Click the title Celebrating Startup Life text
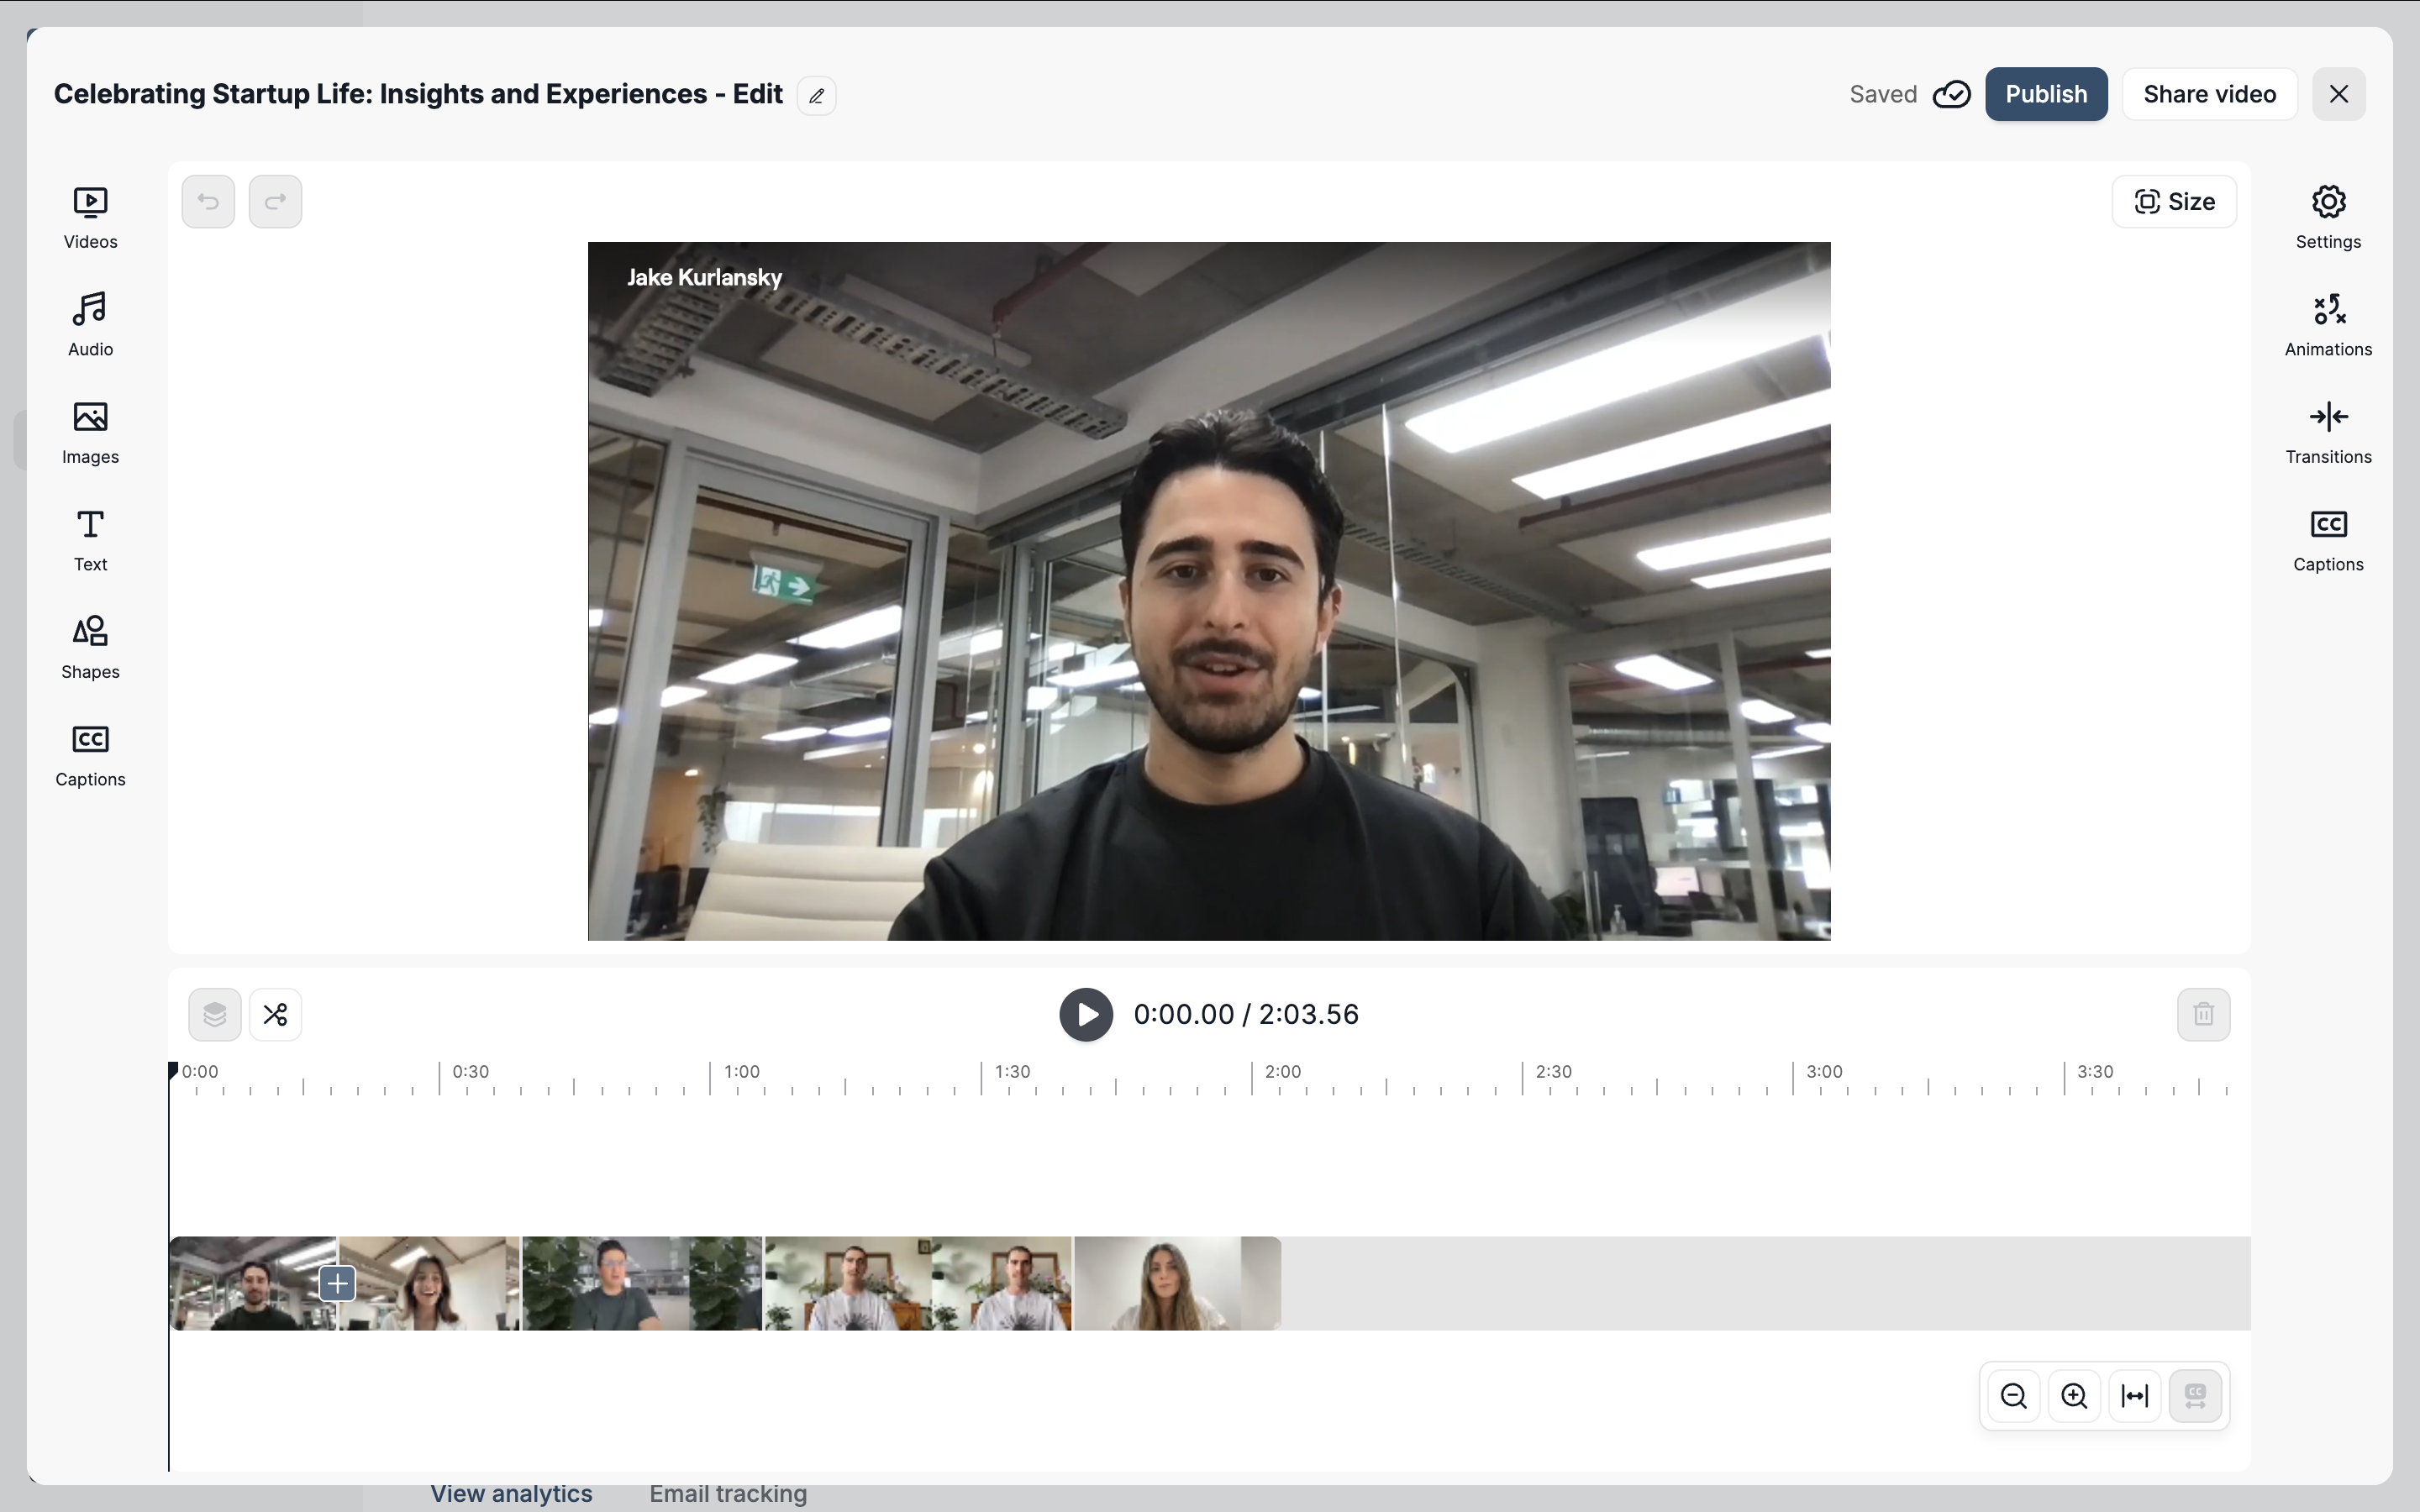The image size is (2420, 1512). coord(418,94)
